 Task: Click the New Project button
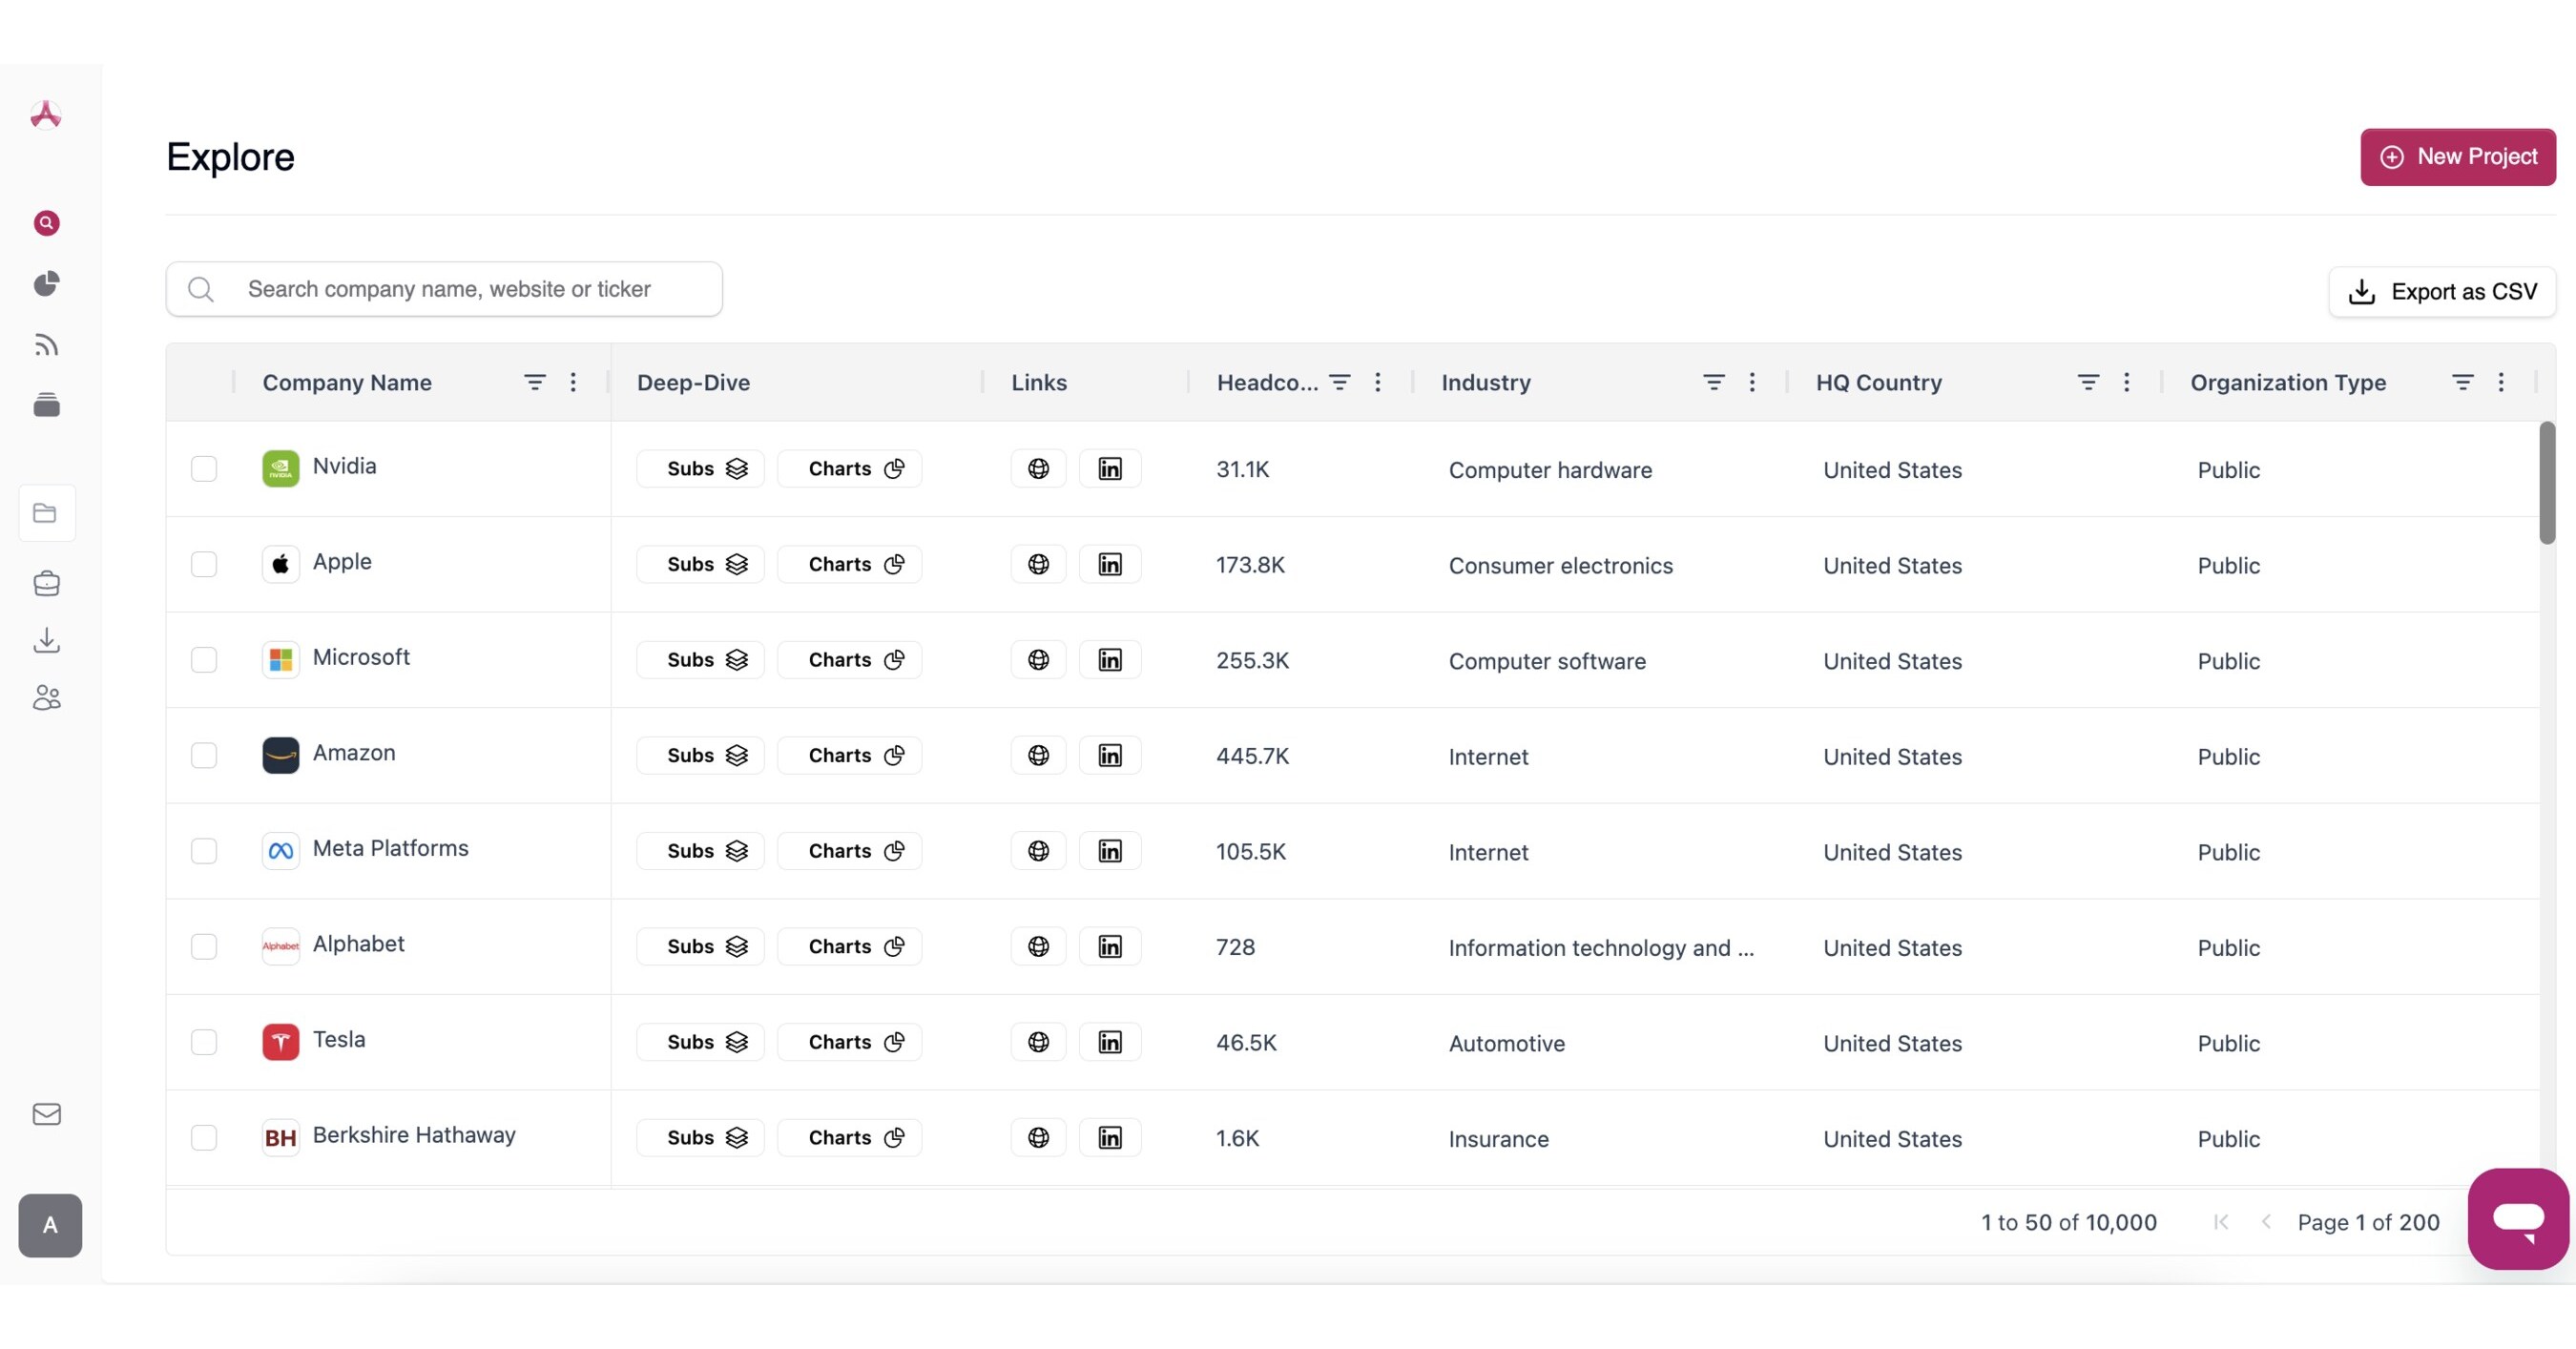coord(2458,157)
